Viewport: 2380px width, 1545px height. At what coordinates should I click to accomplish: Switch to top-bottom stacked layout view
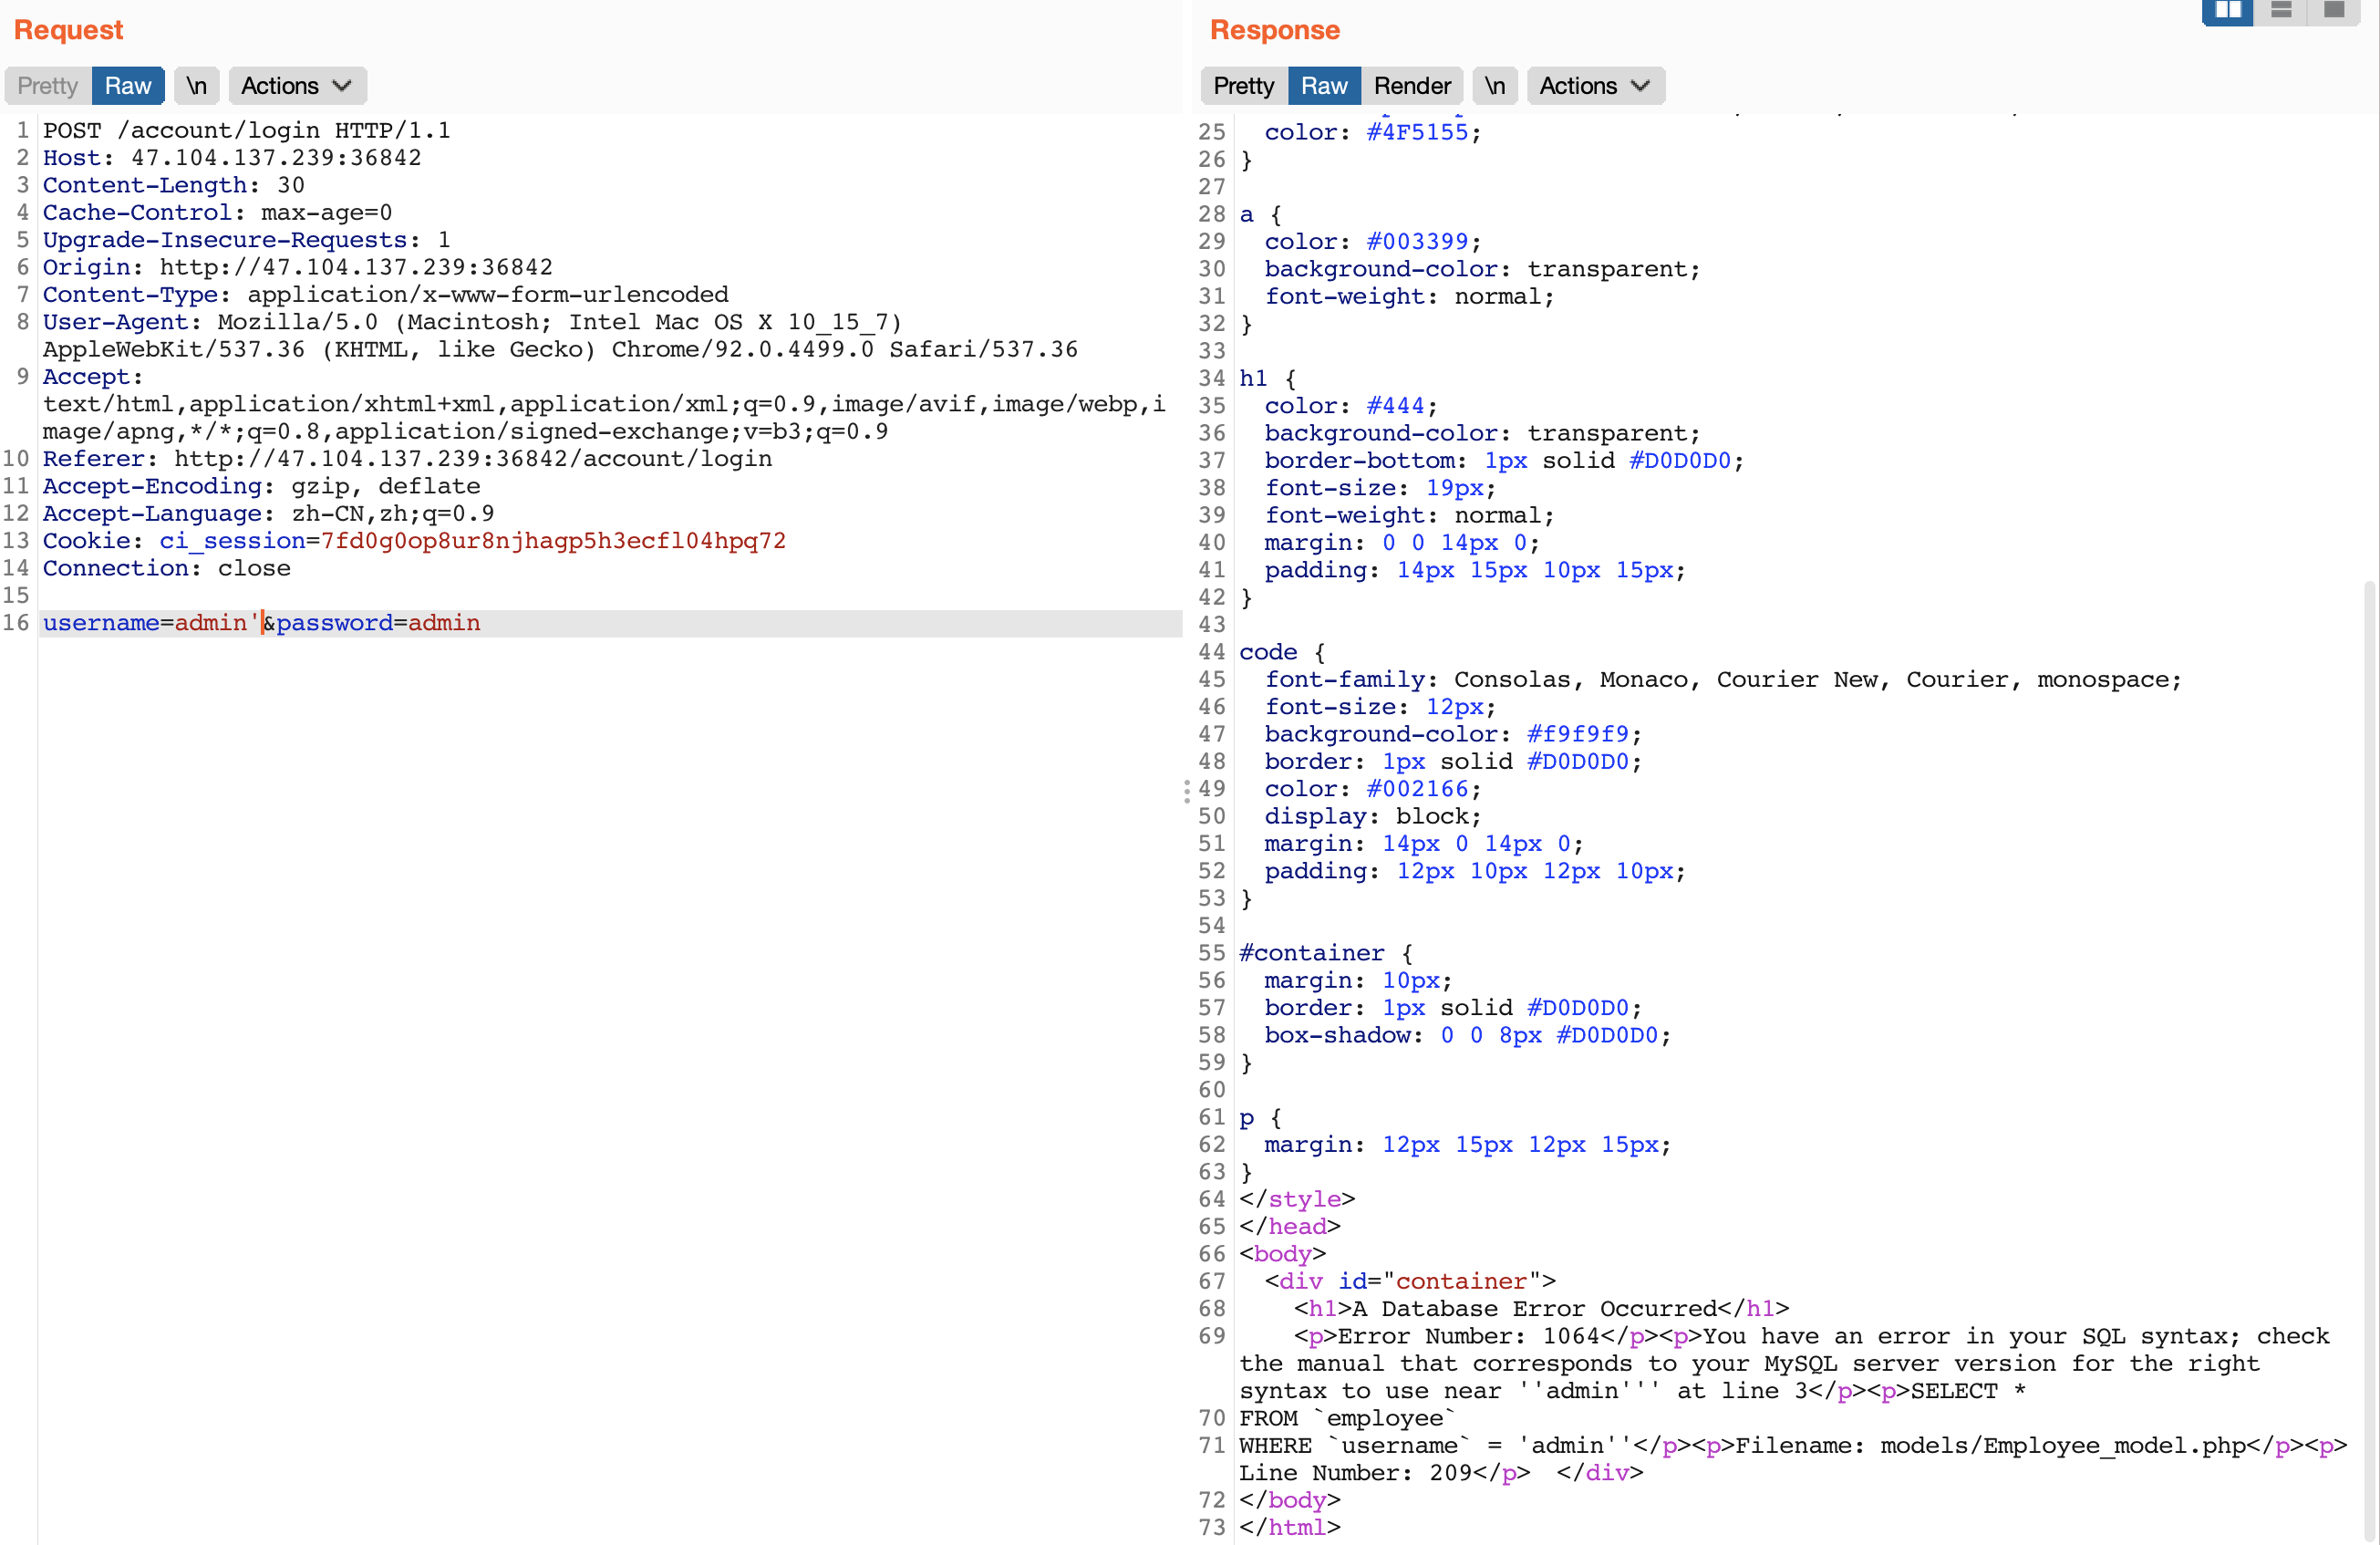coord(2281,10)
